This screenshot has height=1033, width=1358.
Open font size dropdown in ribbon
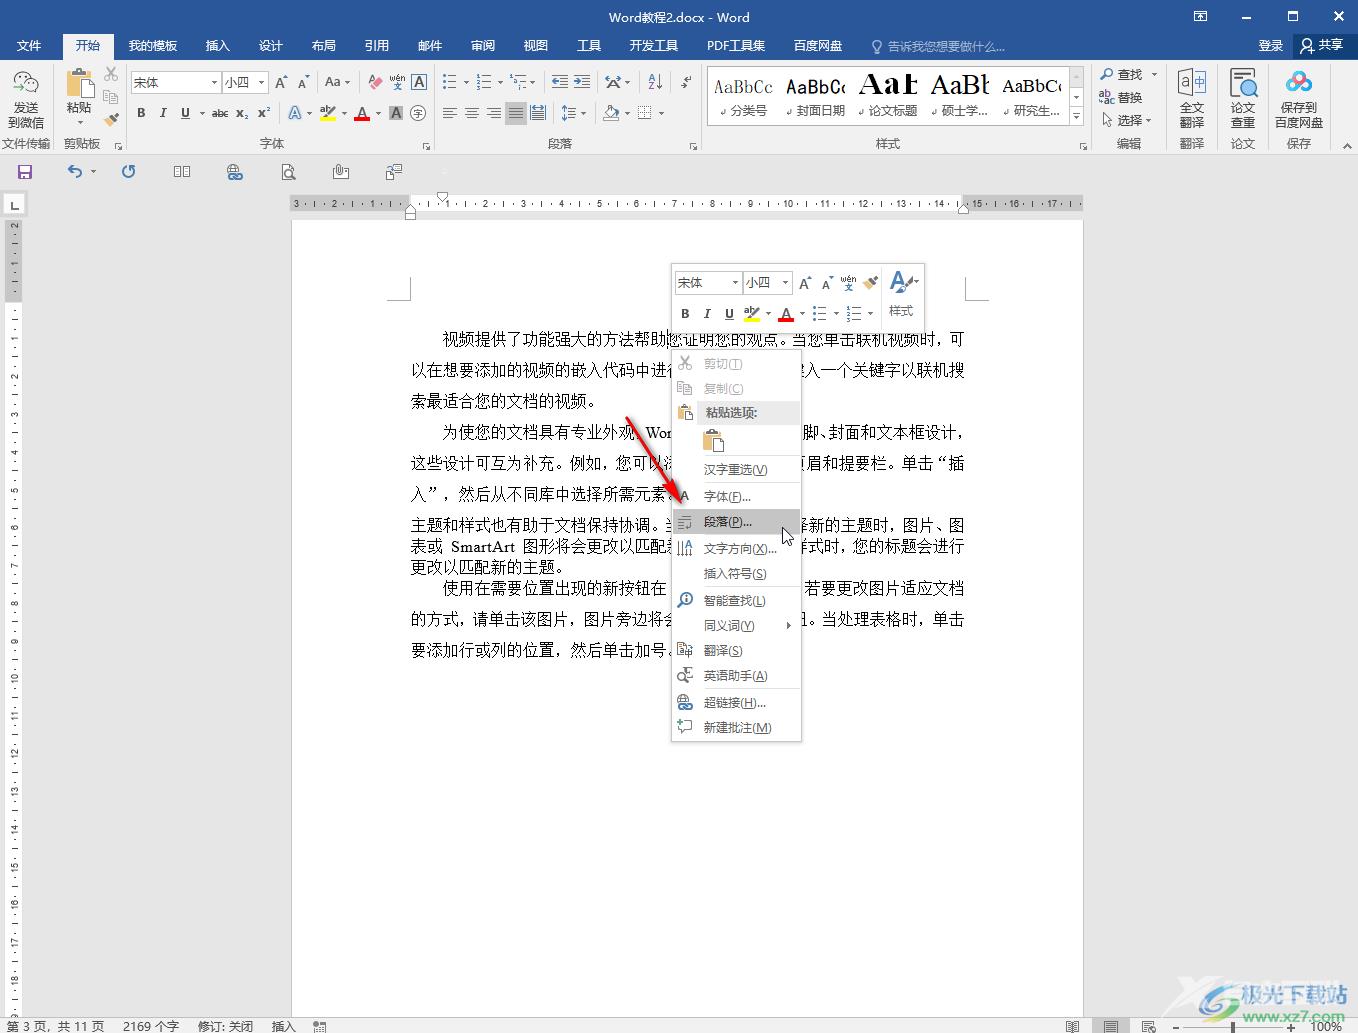coord(262,83)
